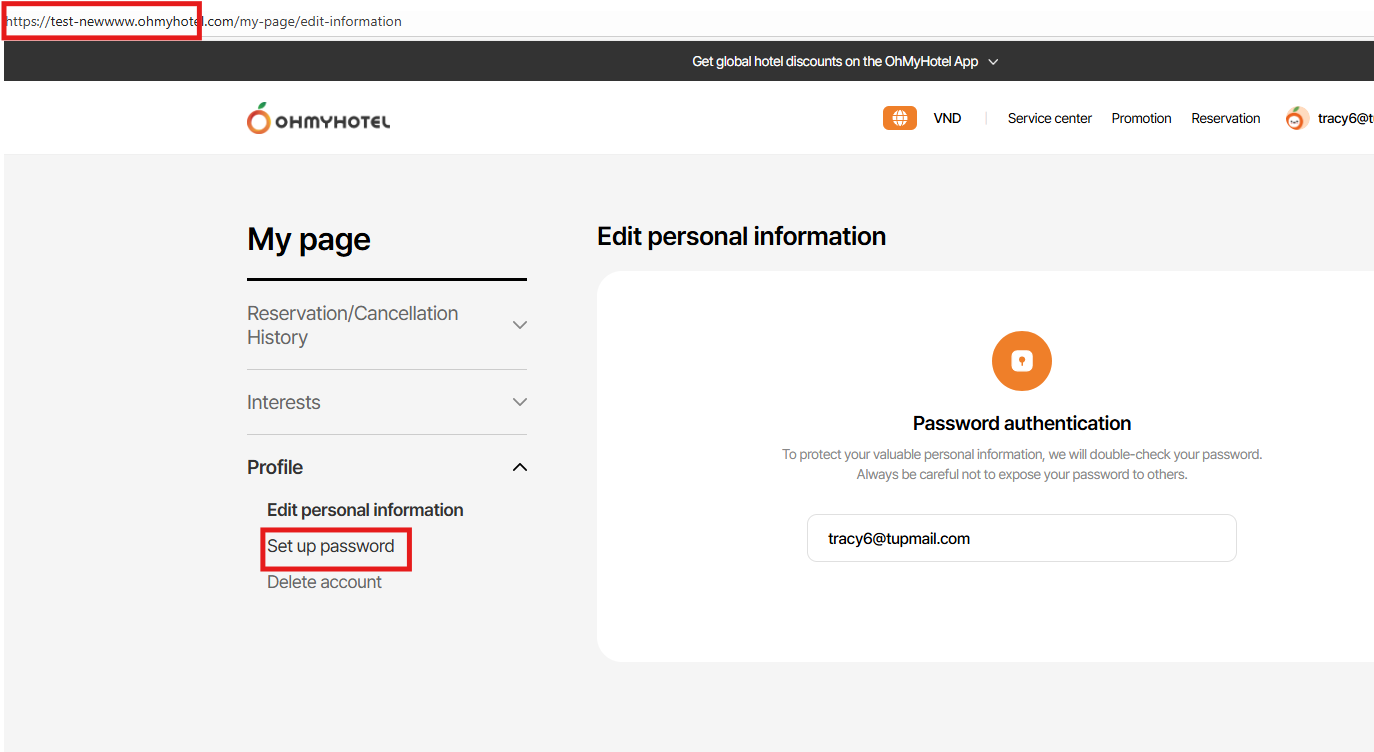The width and height of the screenshot is (1374, 752).
Task: Open the orange globe language selector
Action: pos(899,118)
